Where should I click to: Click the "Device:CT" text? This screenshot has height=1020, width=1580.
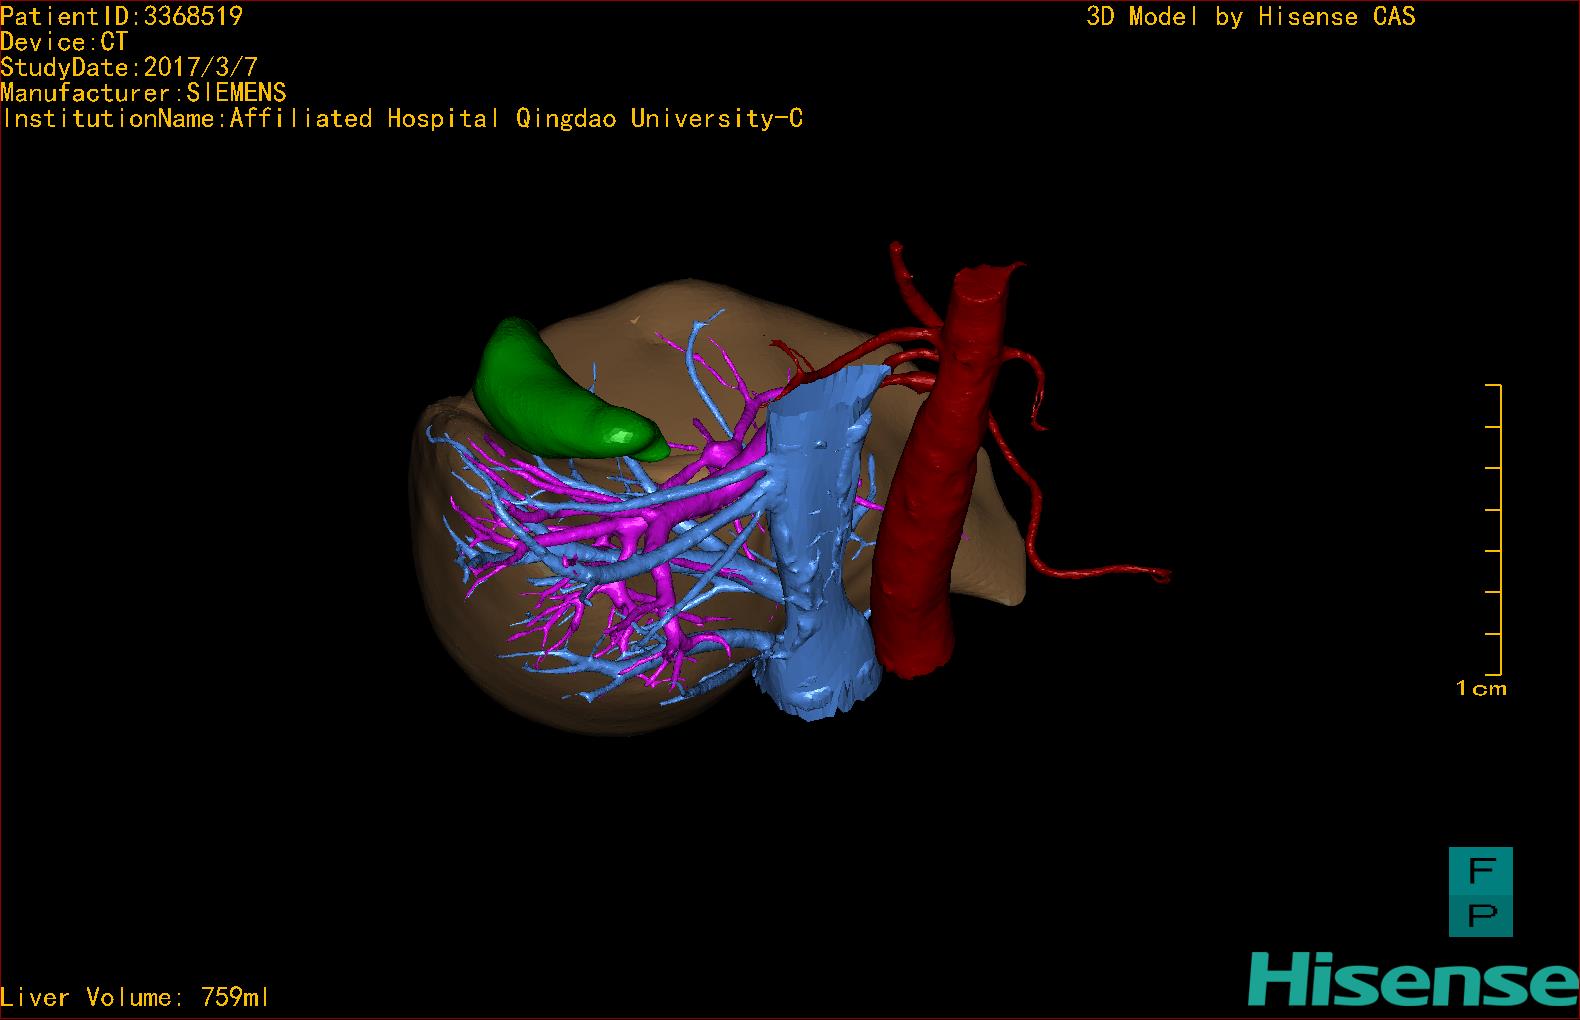pyautogui.click(x=64, y=42)
